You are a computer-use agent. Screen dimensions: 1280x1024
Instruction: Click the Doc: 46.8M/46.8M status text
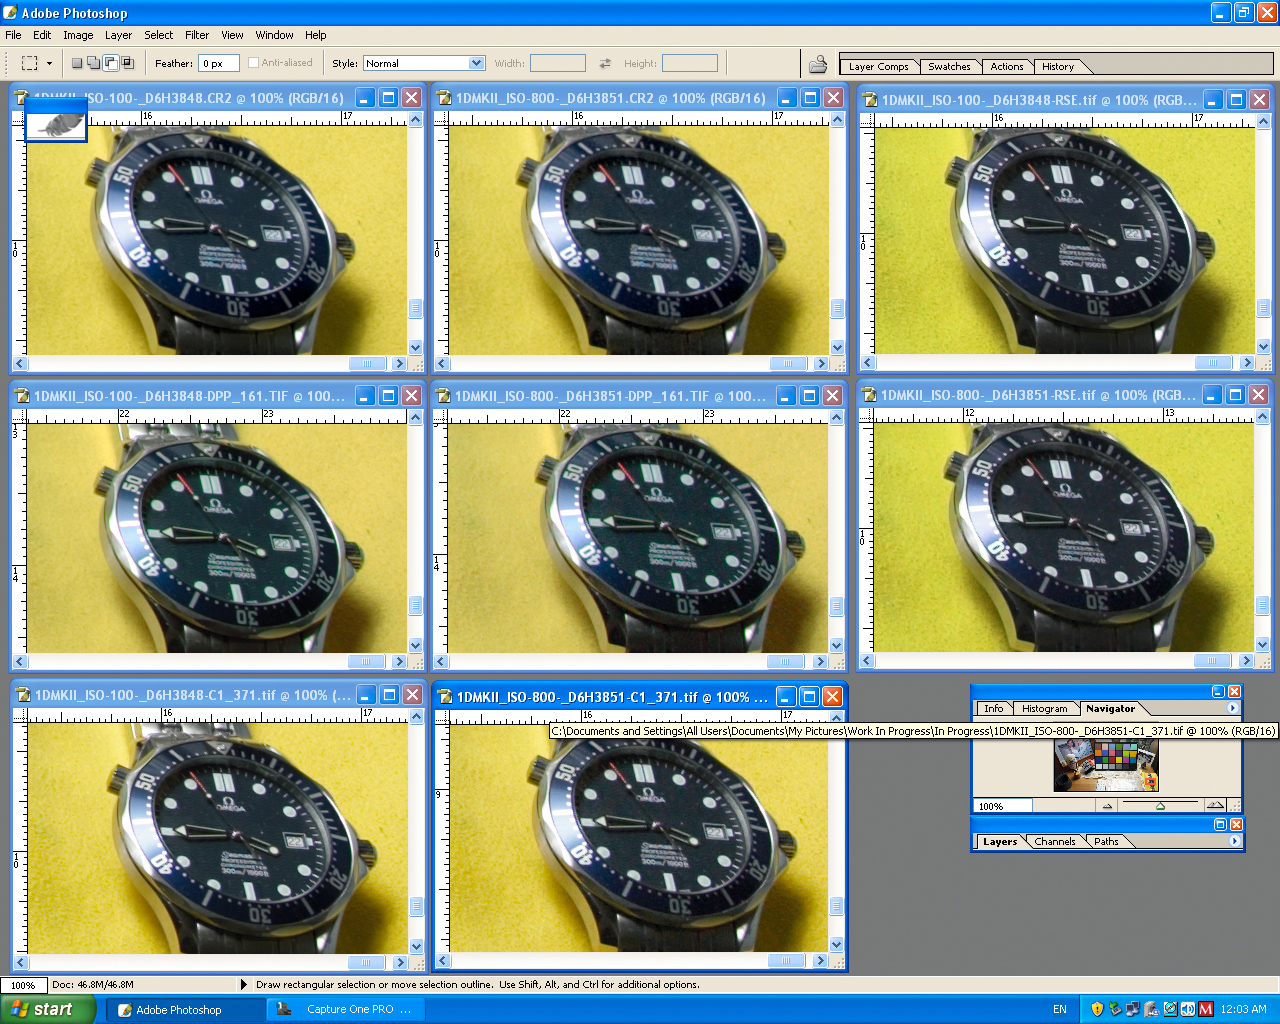tap(92, 985)
